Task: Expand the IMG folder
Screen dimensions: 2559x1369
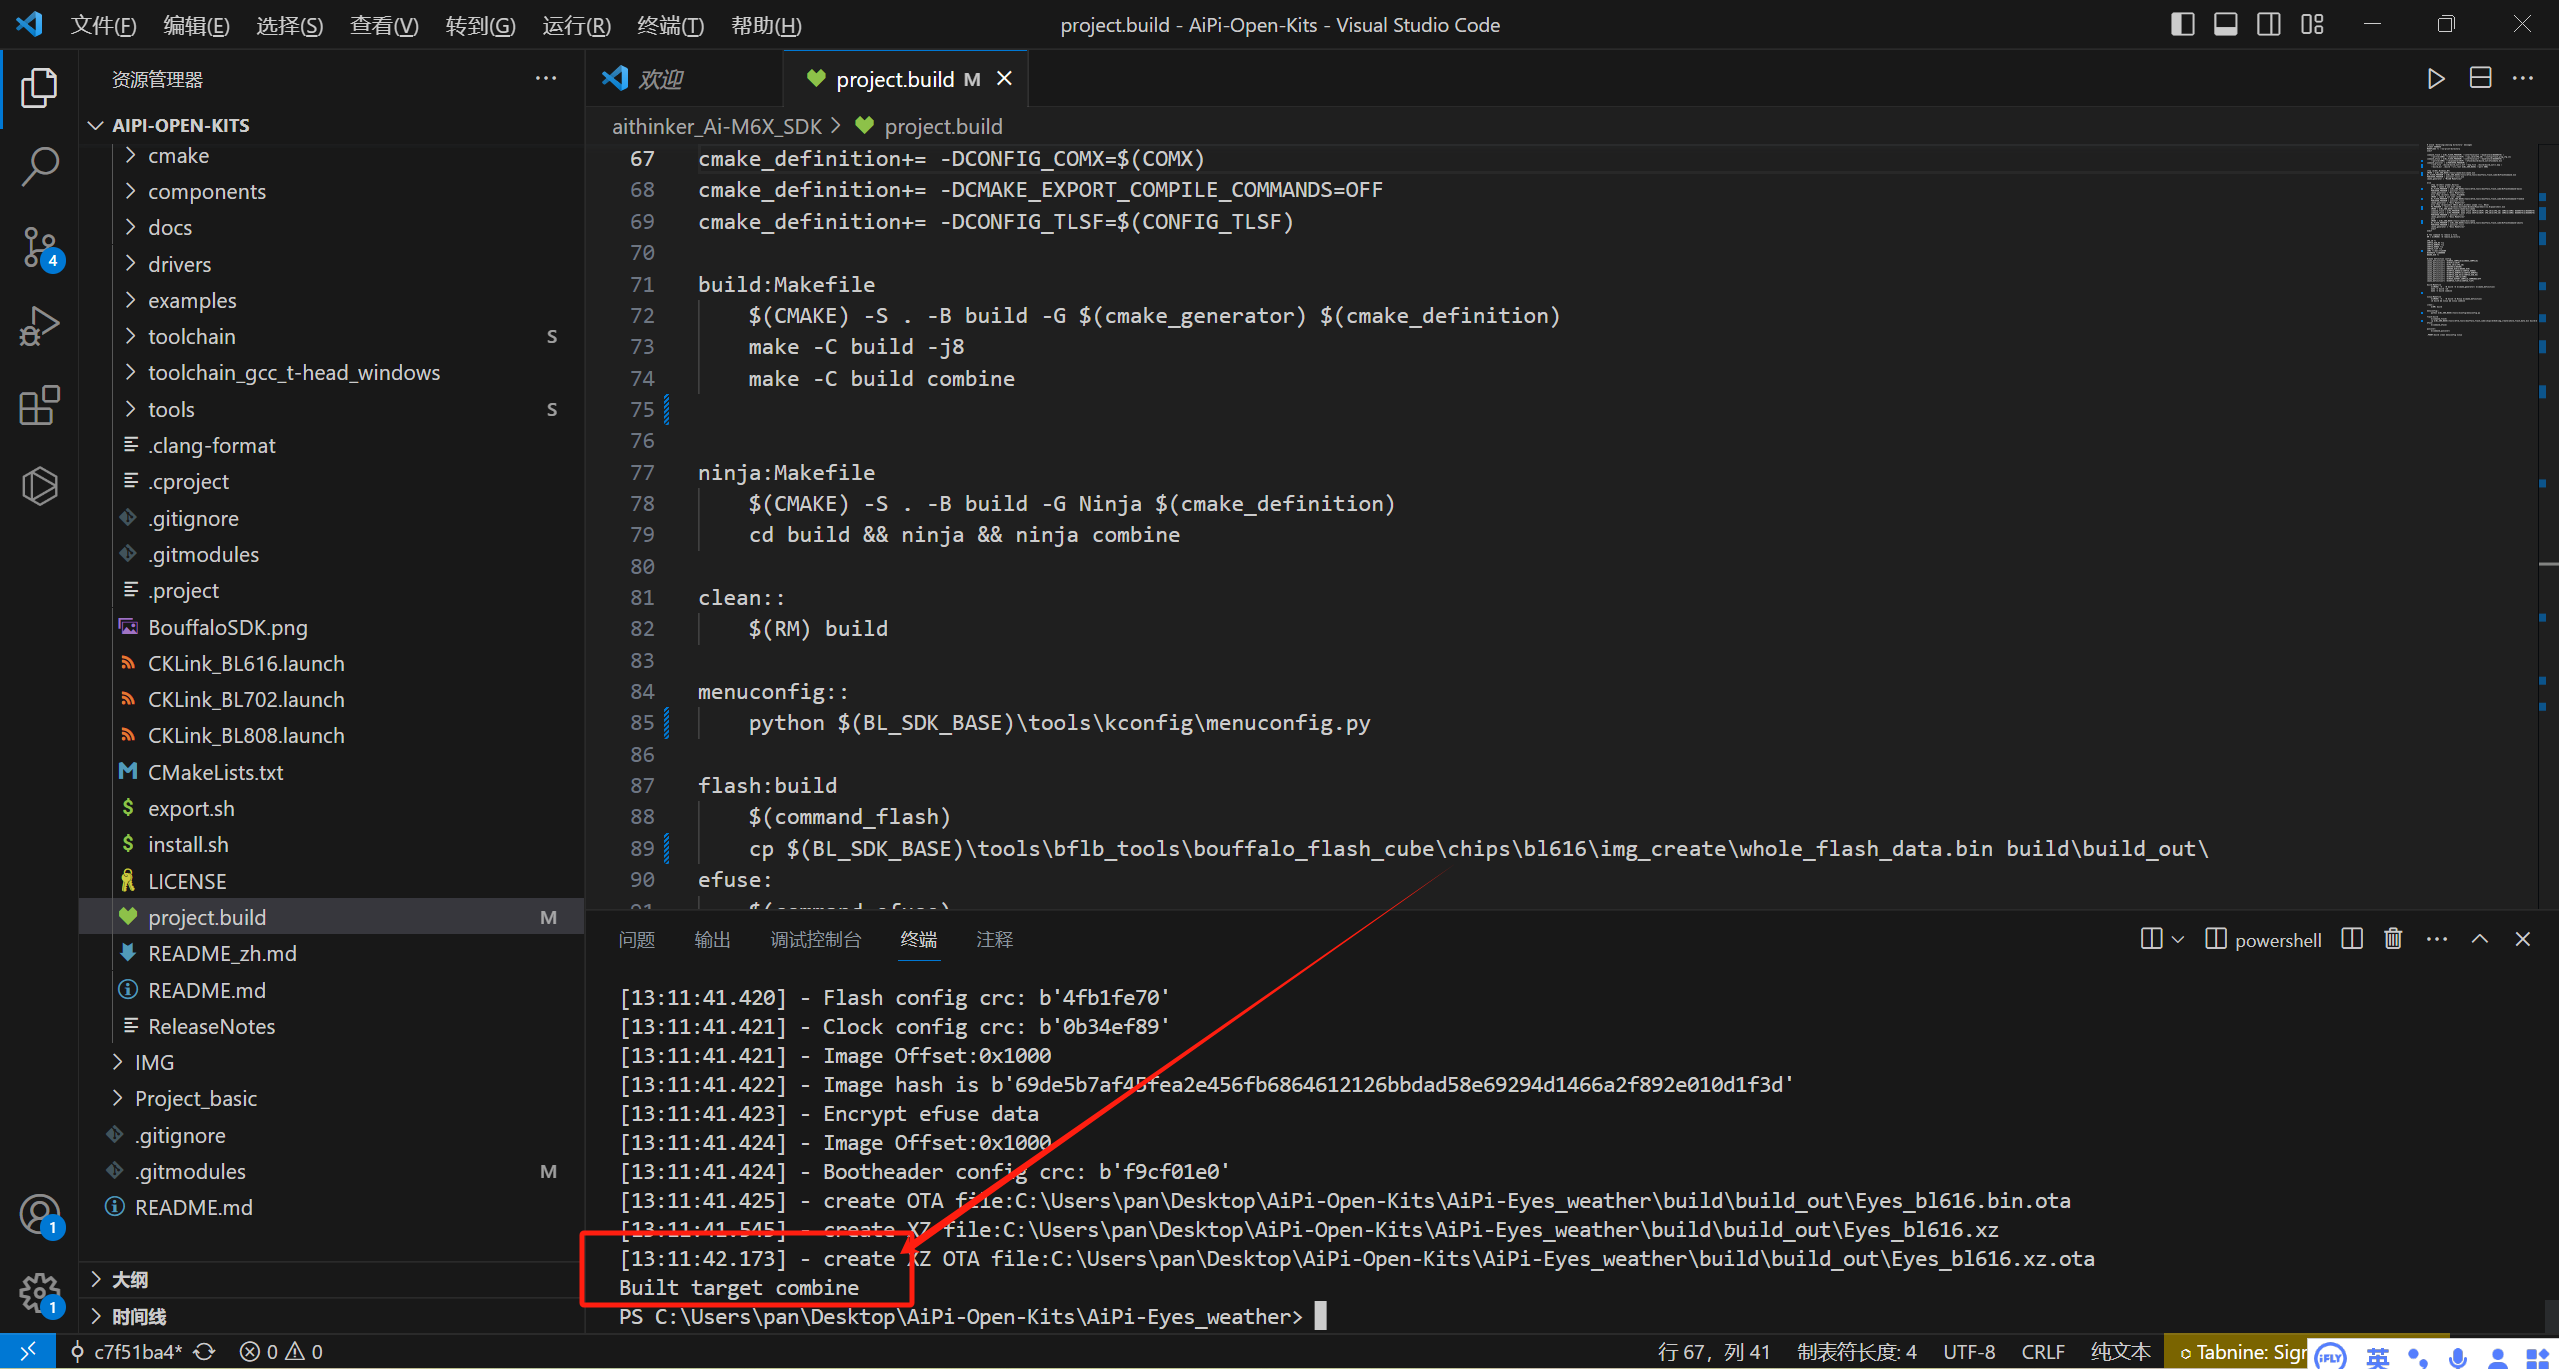Action: [117, 1062]
